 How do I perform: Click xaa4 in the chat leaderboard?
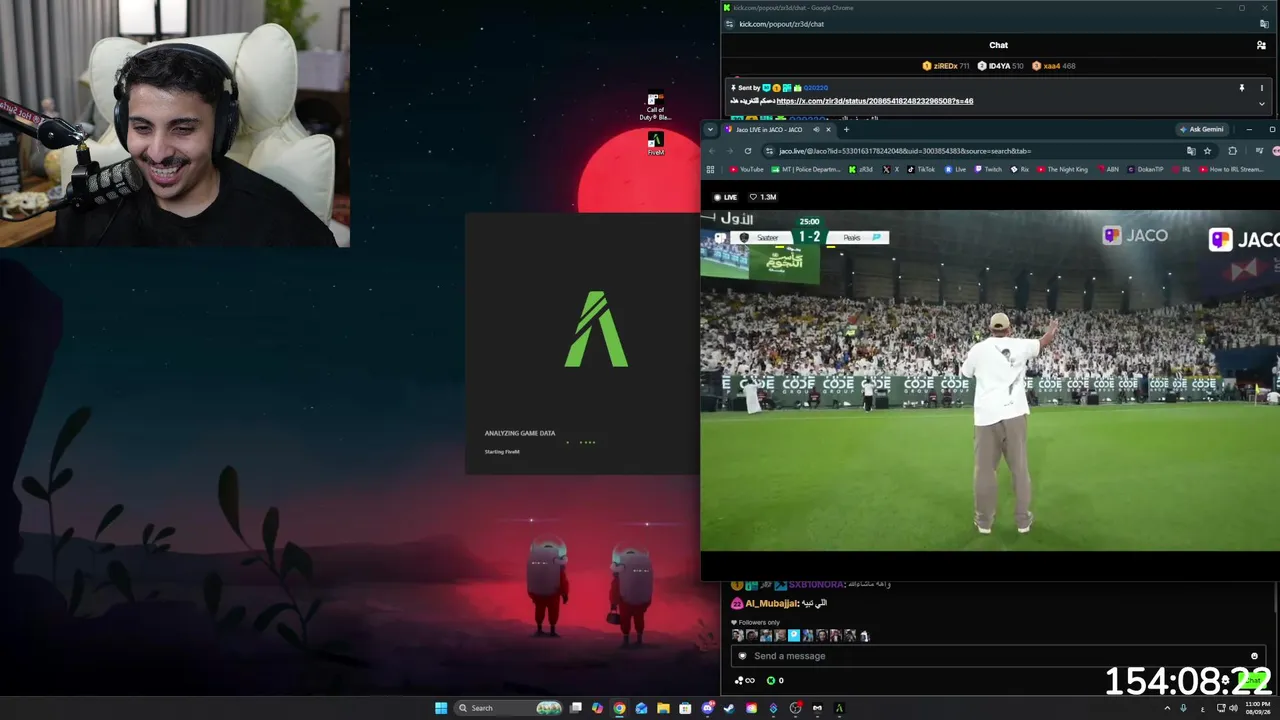1054,66
